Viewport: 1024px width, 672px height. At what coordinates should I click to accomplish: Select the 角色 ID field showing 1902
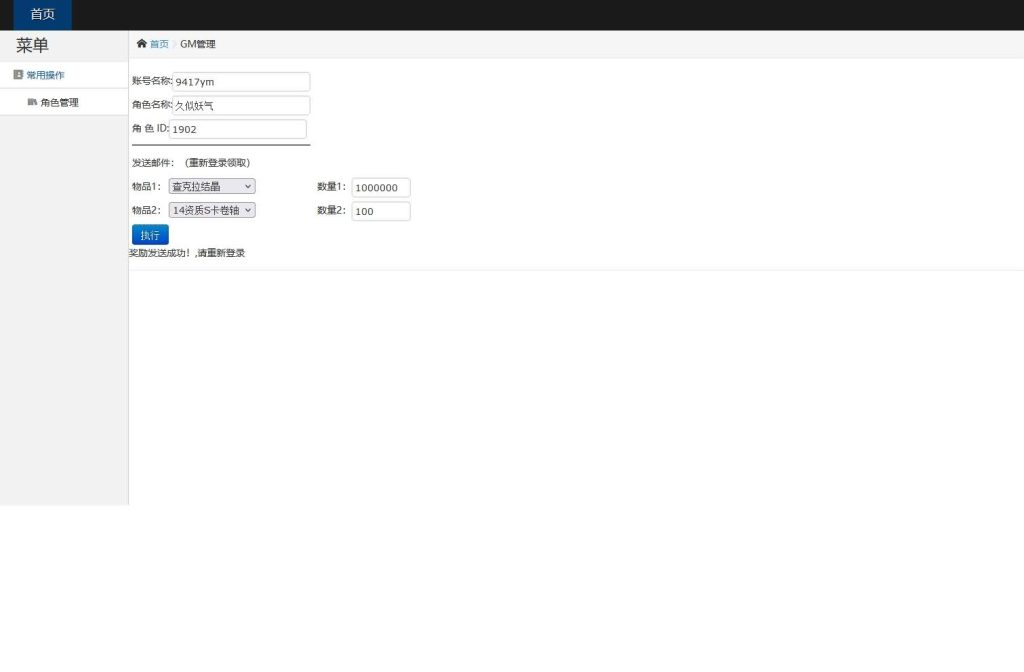point(238,129)
